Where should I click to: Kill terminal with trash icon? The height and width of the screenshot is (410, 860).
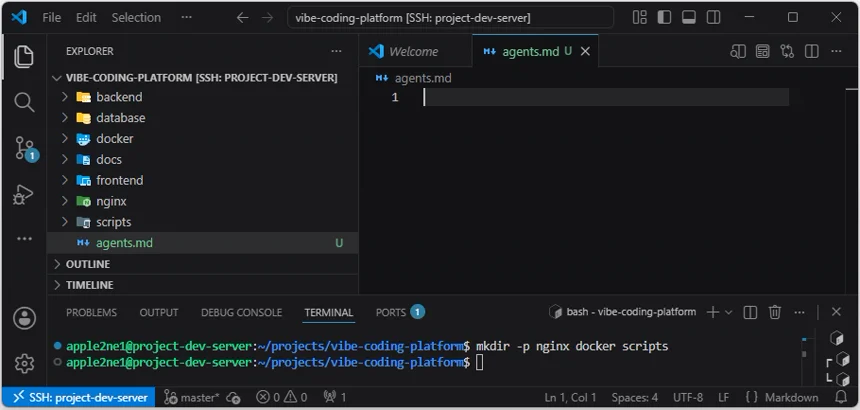774,312
